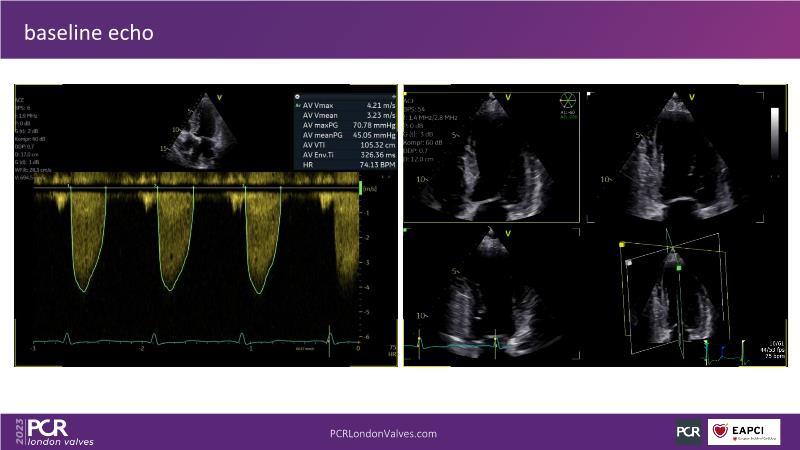Select the yellow corner handle of 3D plane

pos(621,244)
